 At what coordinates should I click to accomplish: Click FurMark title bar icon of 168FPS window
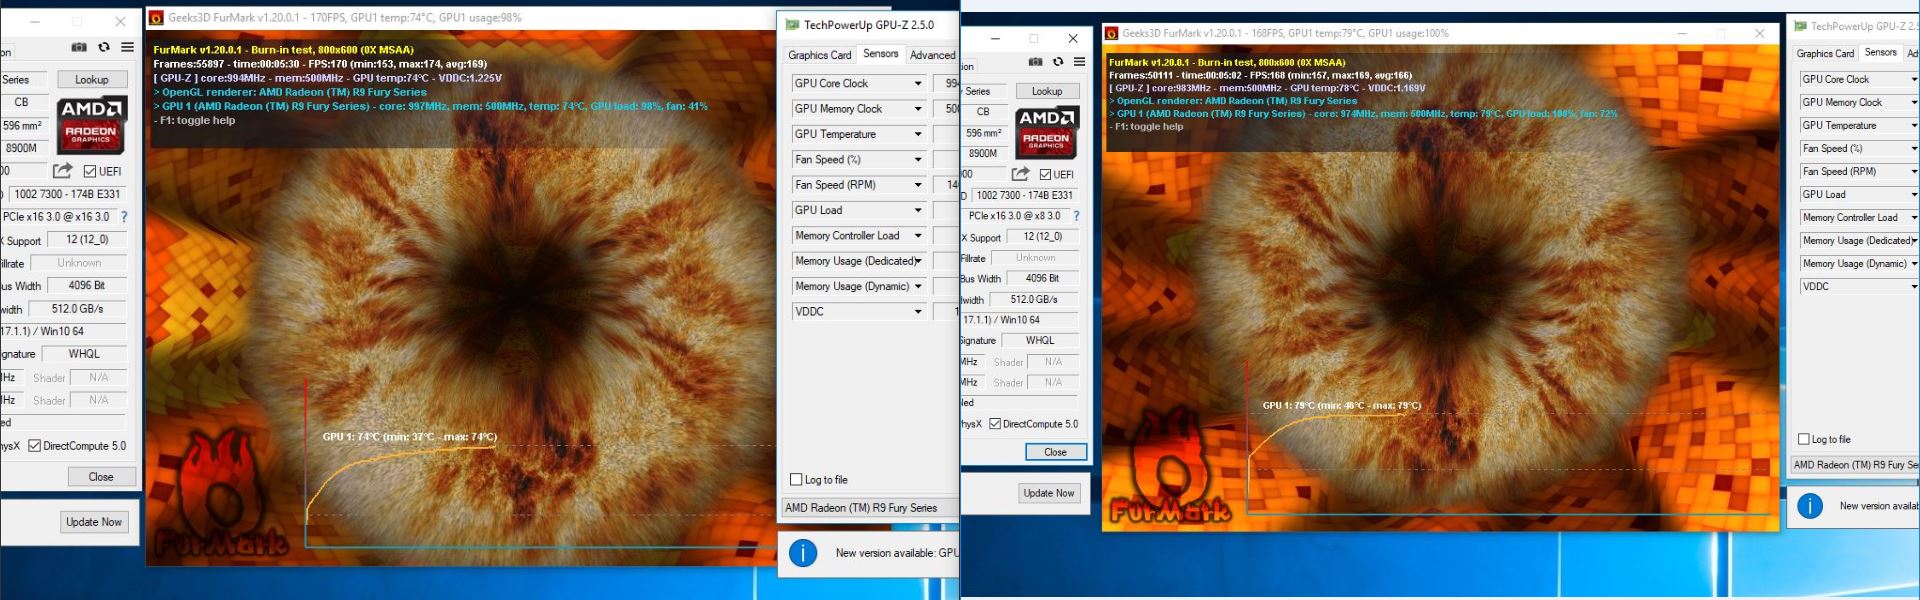pyautogui.click(x=1111, y=34)
